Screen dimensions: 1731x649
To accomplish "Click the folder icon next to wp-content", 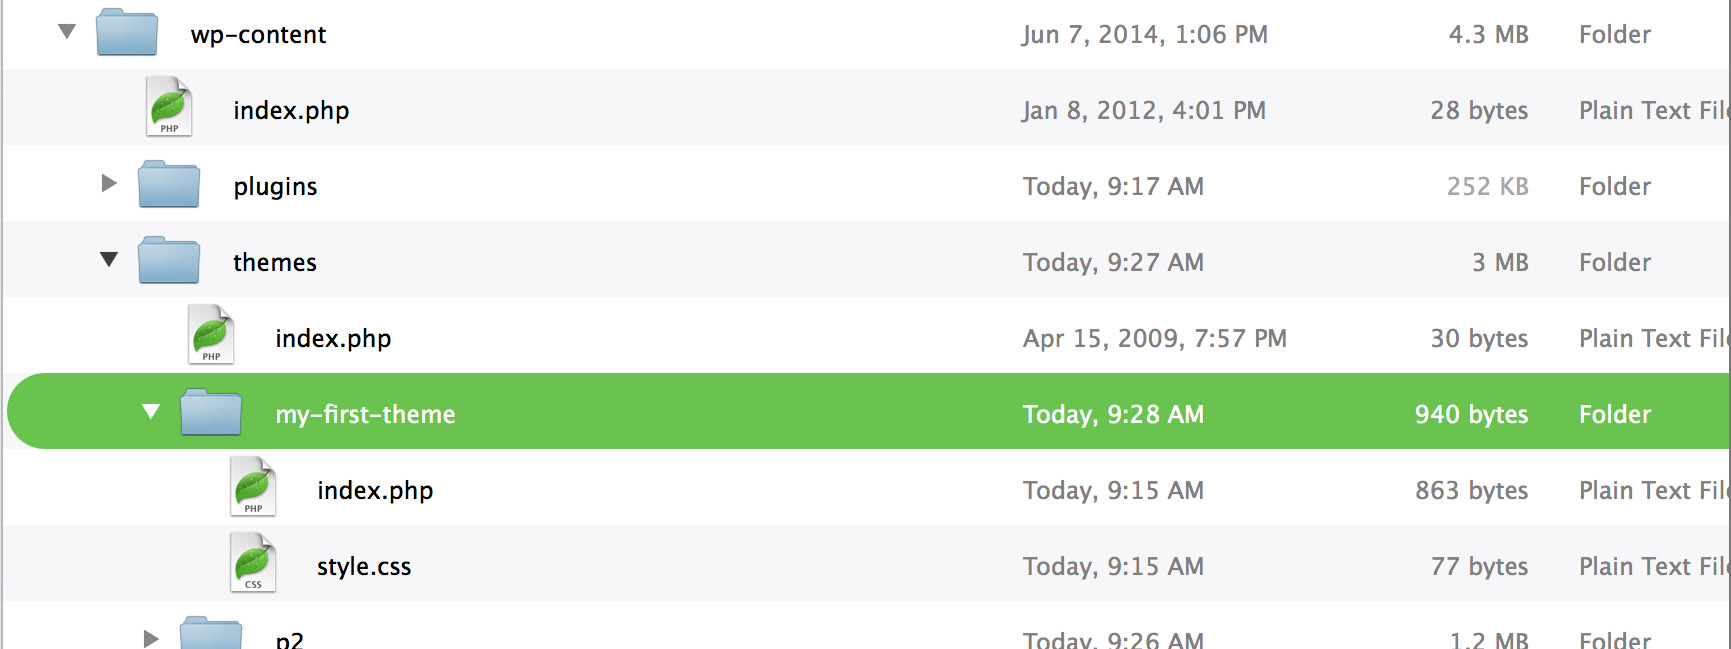I will (x=125, y=31).
